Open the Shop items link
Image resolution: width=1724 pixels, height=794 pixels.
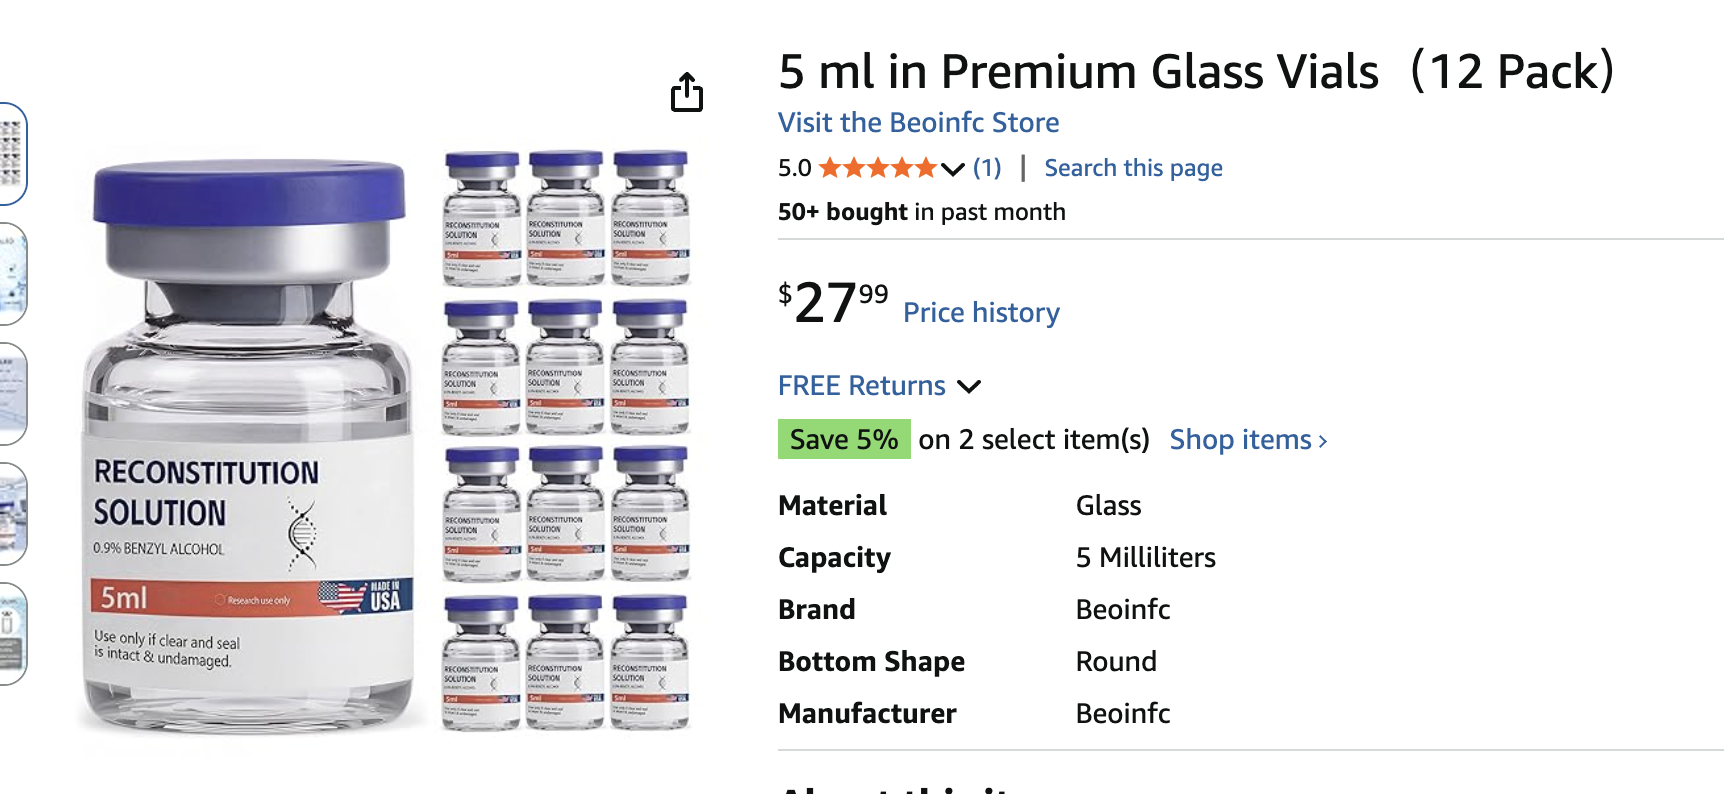tap(1240, 440)
